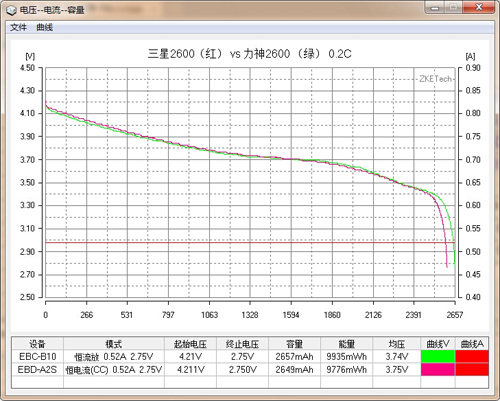Click the red 曲线A swatch for EBD-A2S
Screen dimensions: 500x401
click(x=472, y=369)
